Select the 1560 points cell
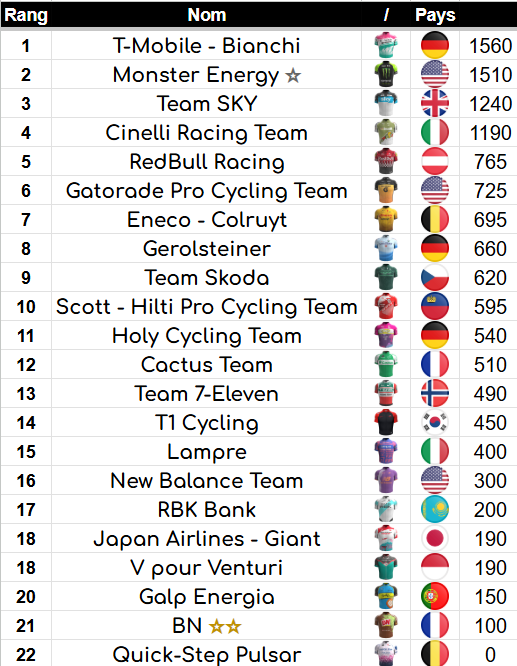The width and height of the screenshot is (517, 666). tap(490, 45)
